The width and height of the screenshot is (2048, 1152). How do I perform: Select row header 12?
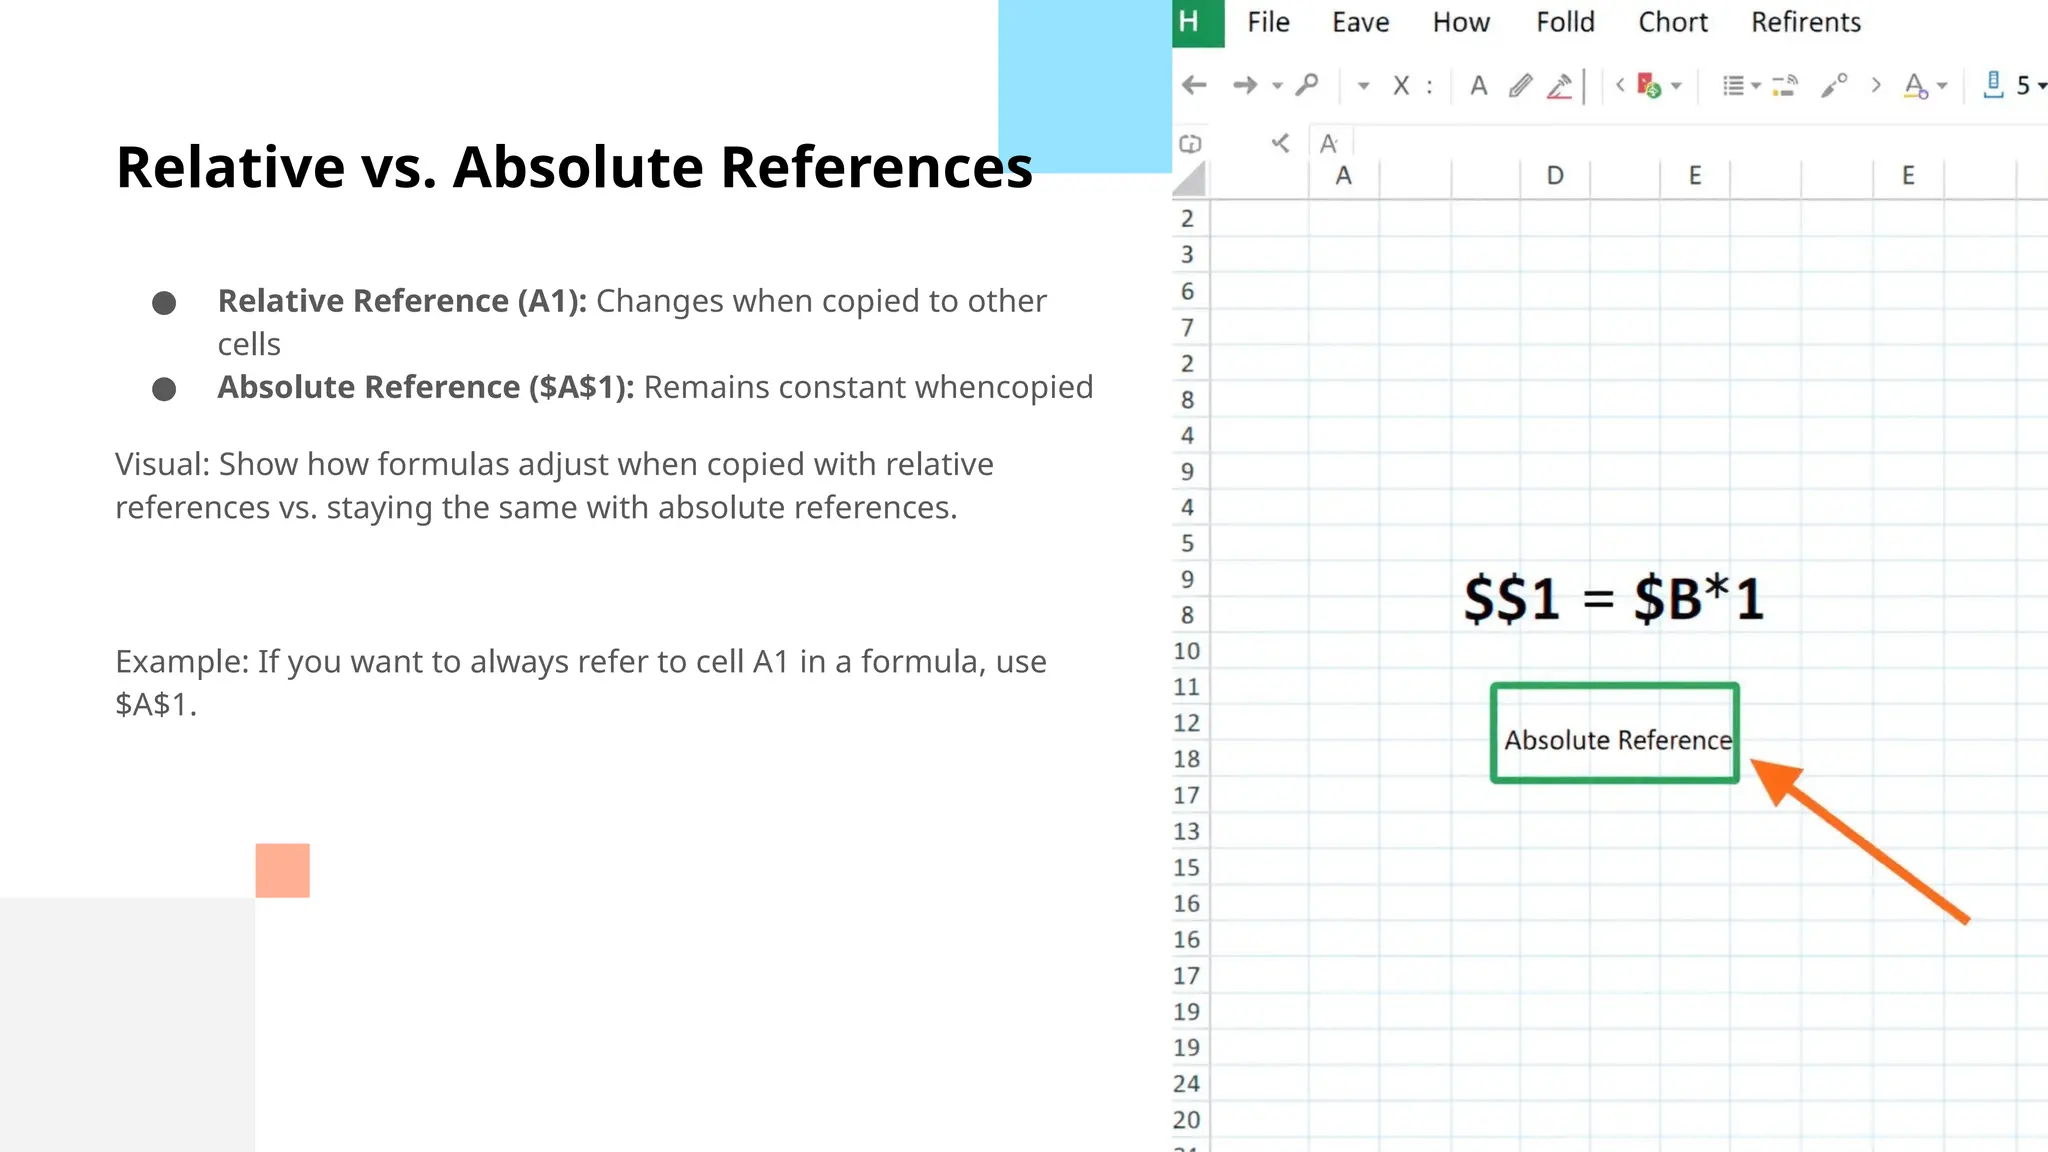coord(1188,723)
